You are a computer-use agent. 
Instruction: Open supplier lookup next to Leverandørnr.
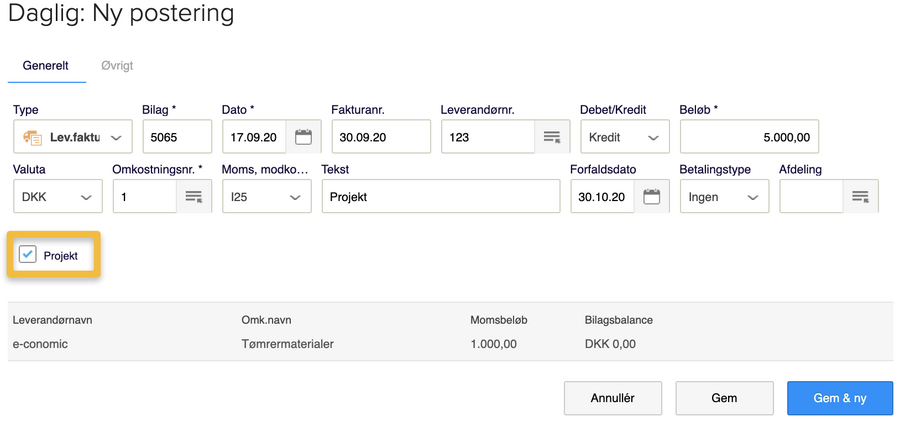551,137
